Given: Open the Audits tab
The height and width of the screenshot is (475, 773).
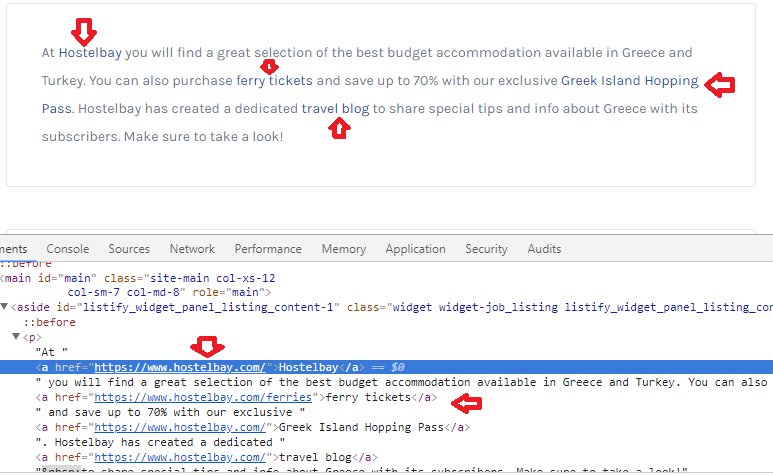Looking at the screenshot, I should point(544,249).
